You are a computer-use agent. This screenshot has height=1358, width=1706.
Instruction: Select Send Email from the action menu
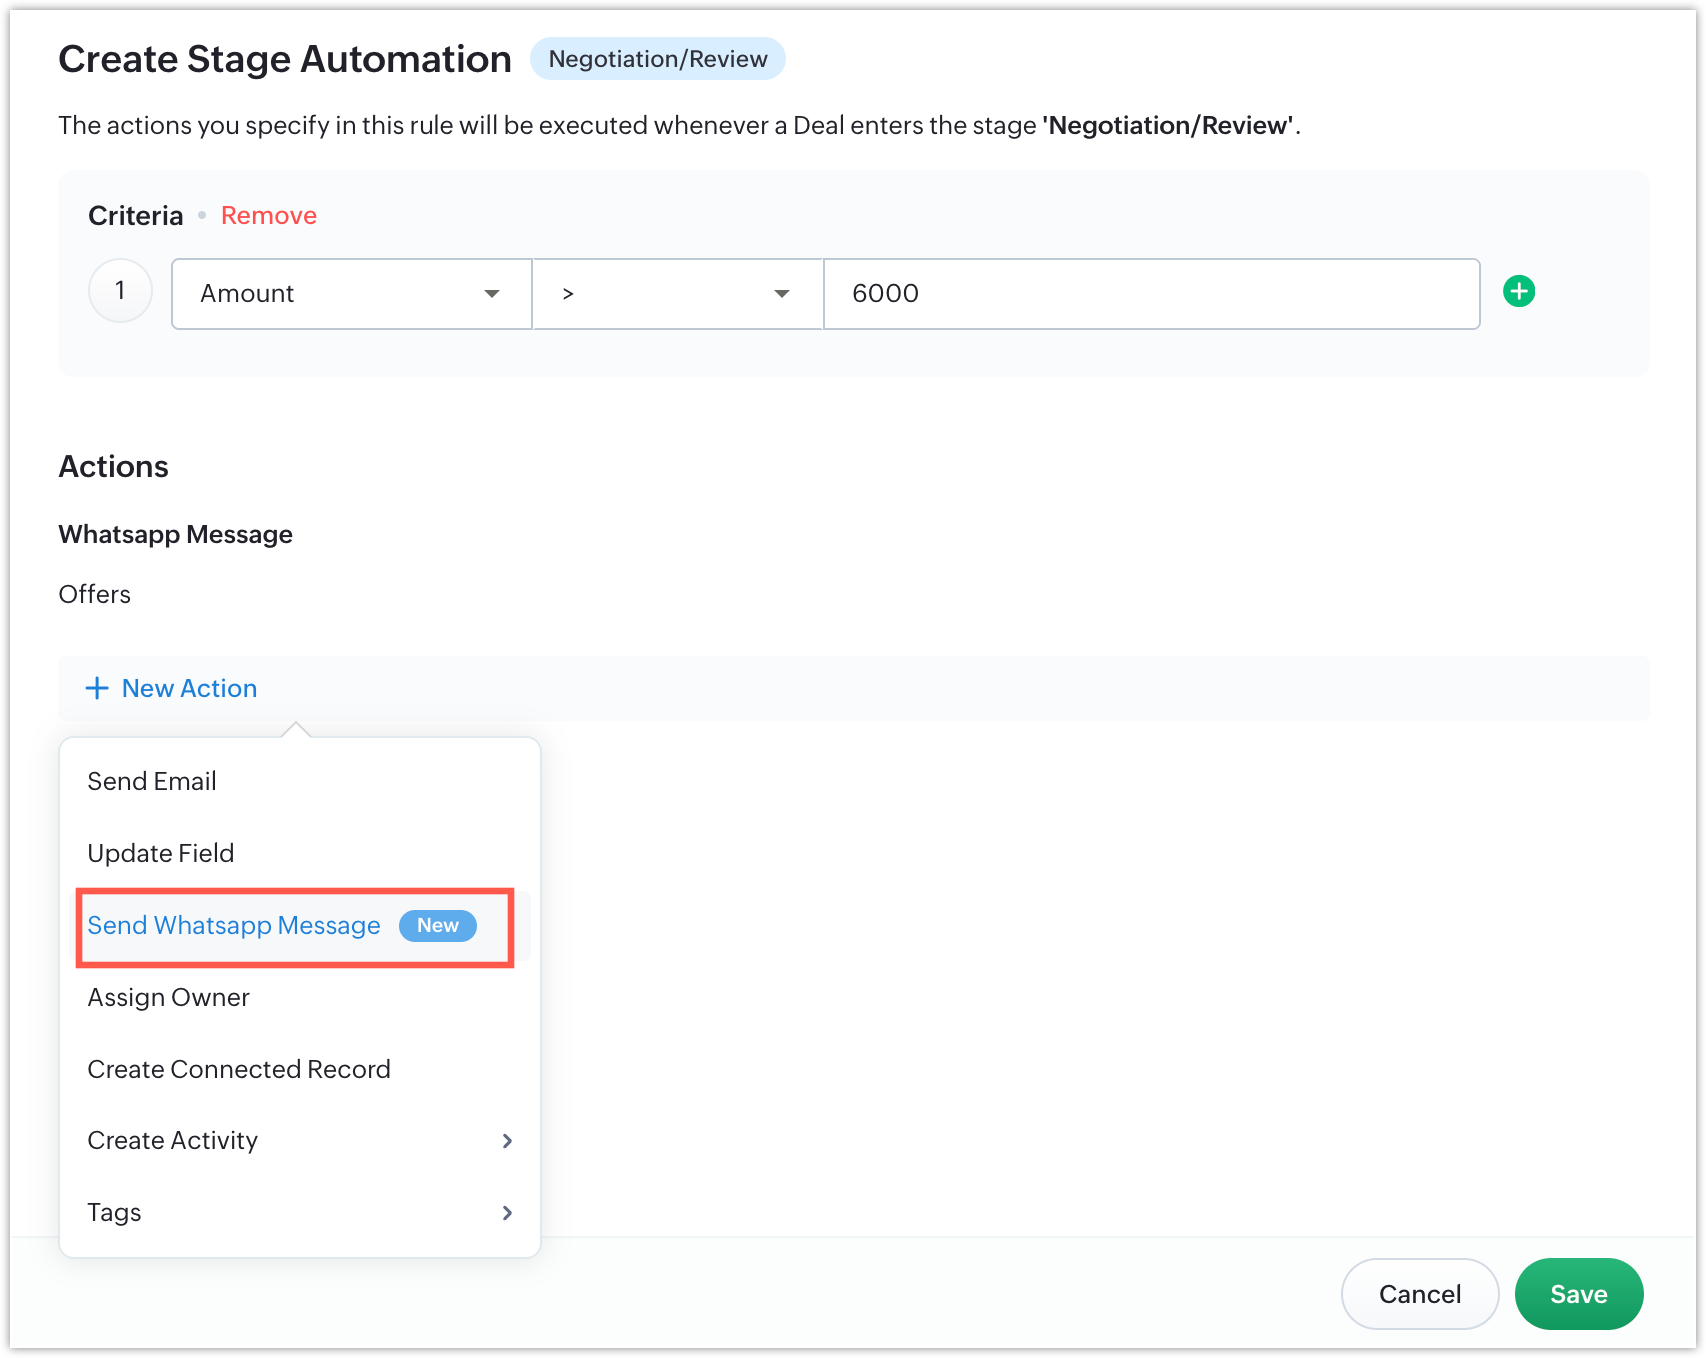152,781
